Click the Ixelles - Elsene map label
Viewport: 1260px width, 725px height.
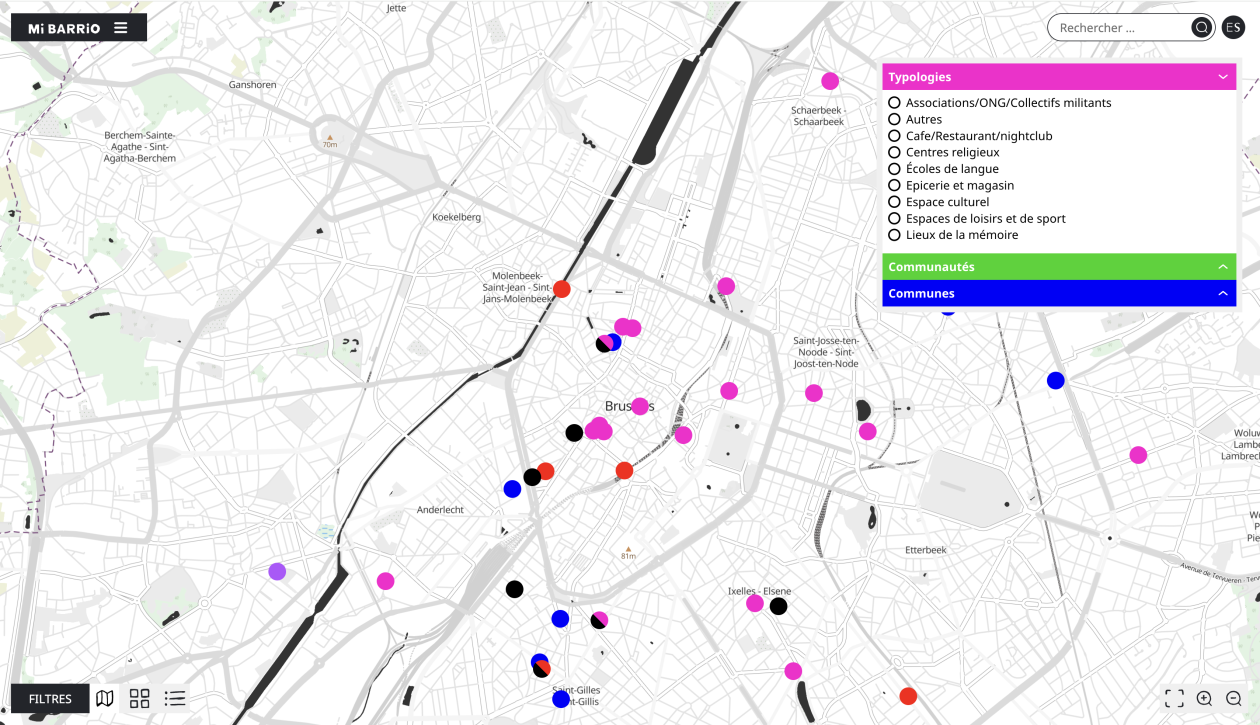760,591
